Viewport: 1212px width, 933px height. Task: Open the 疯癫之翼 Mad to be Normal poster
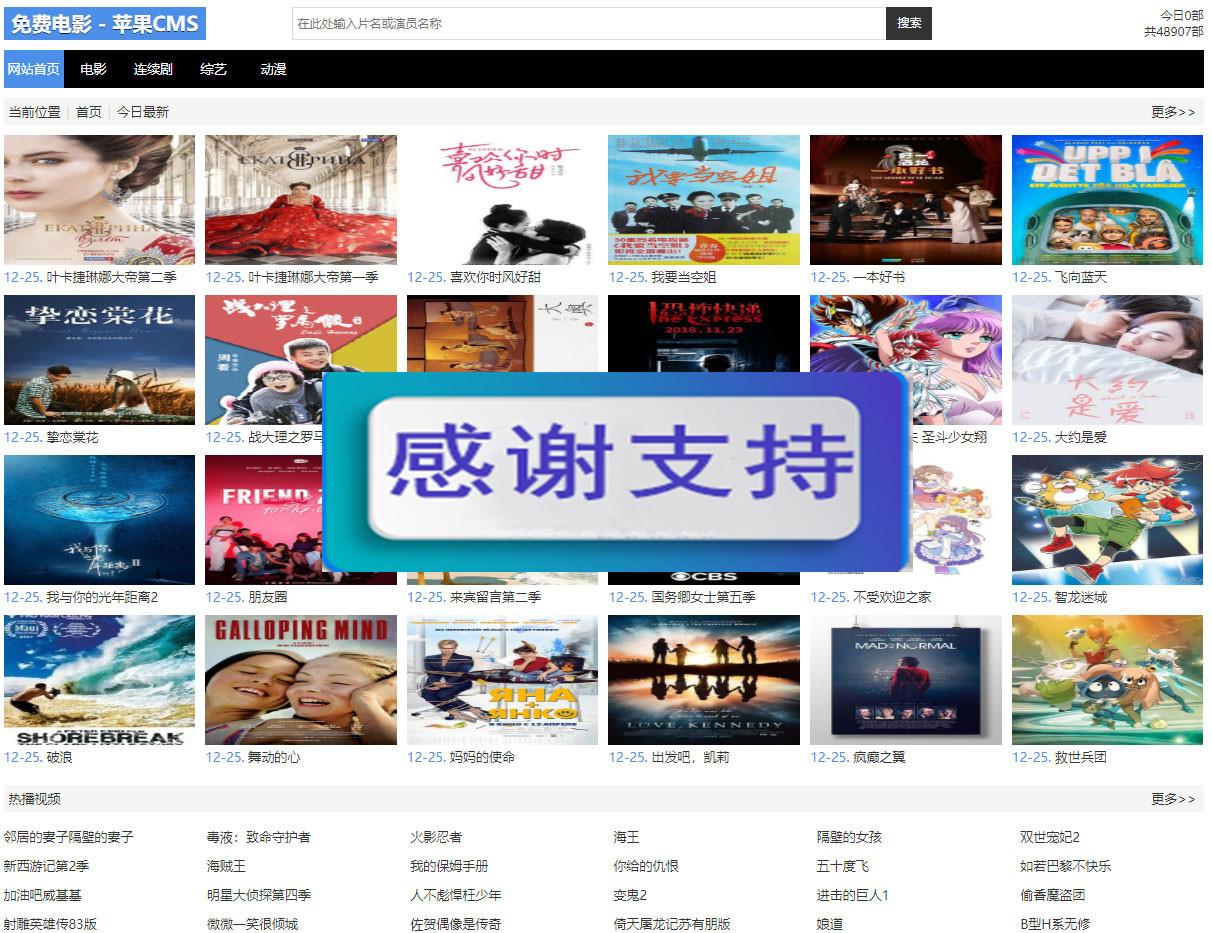[x=906, y=680]
